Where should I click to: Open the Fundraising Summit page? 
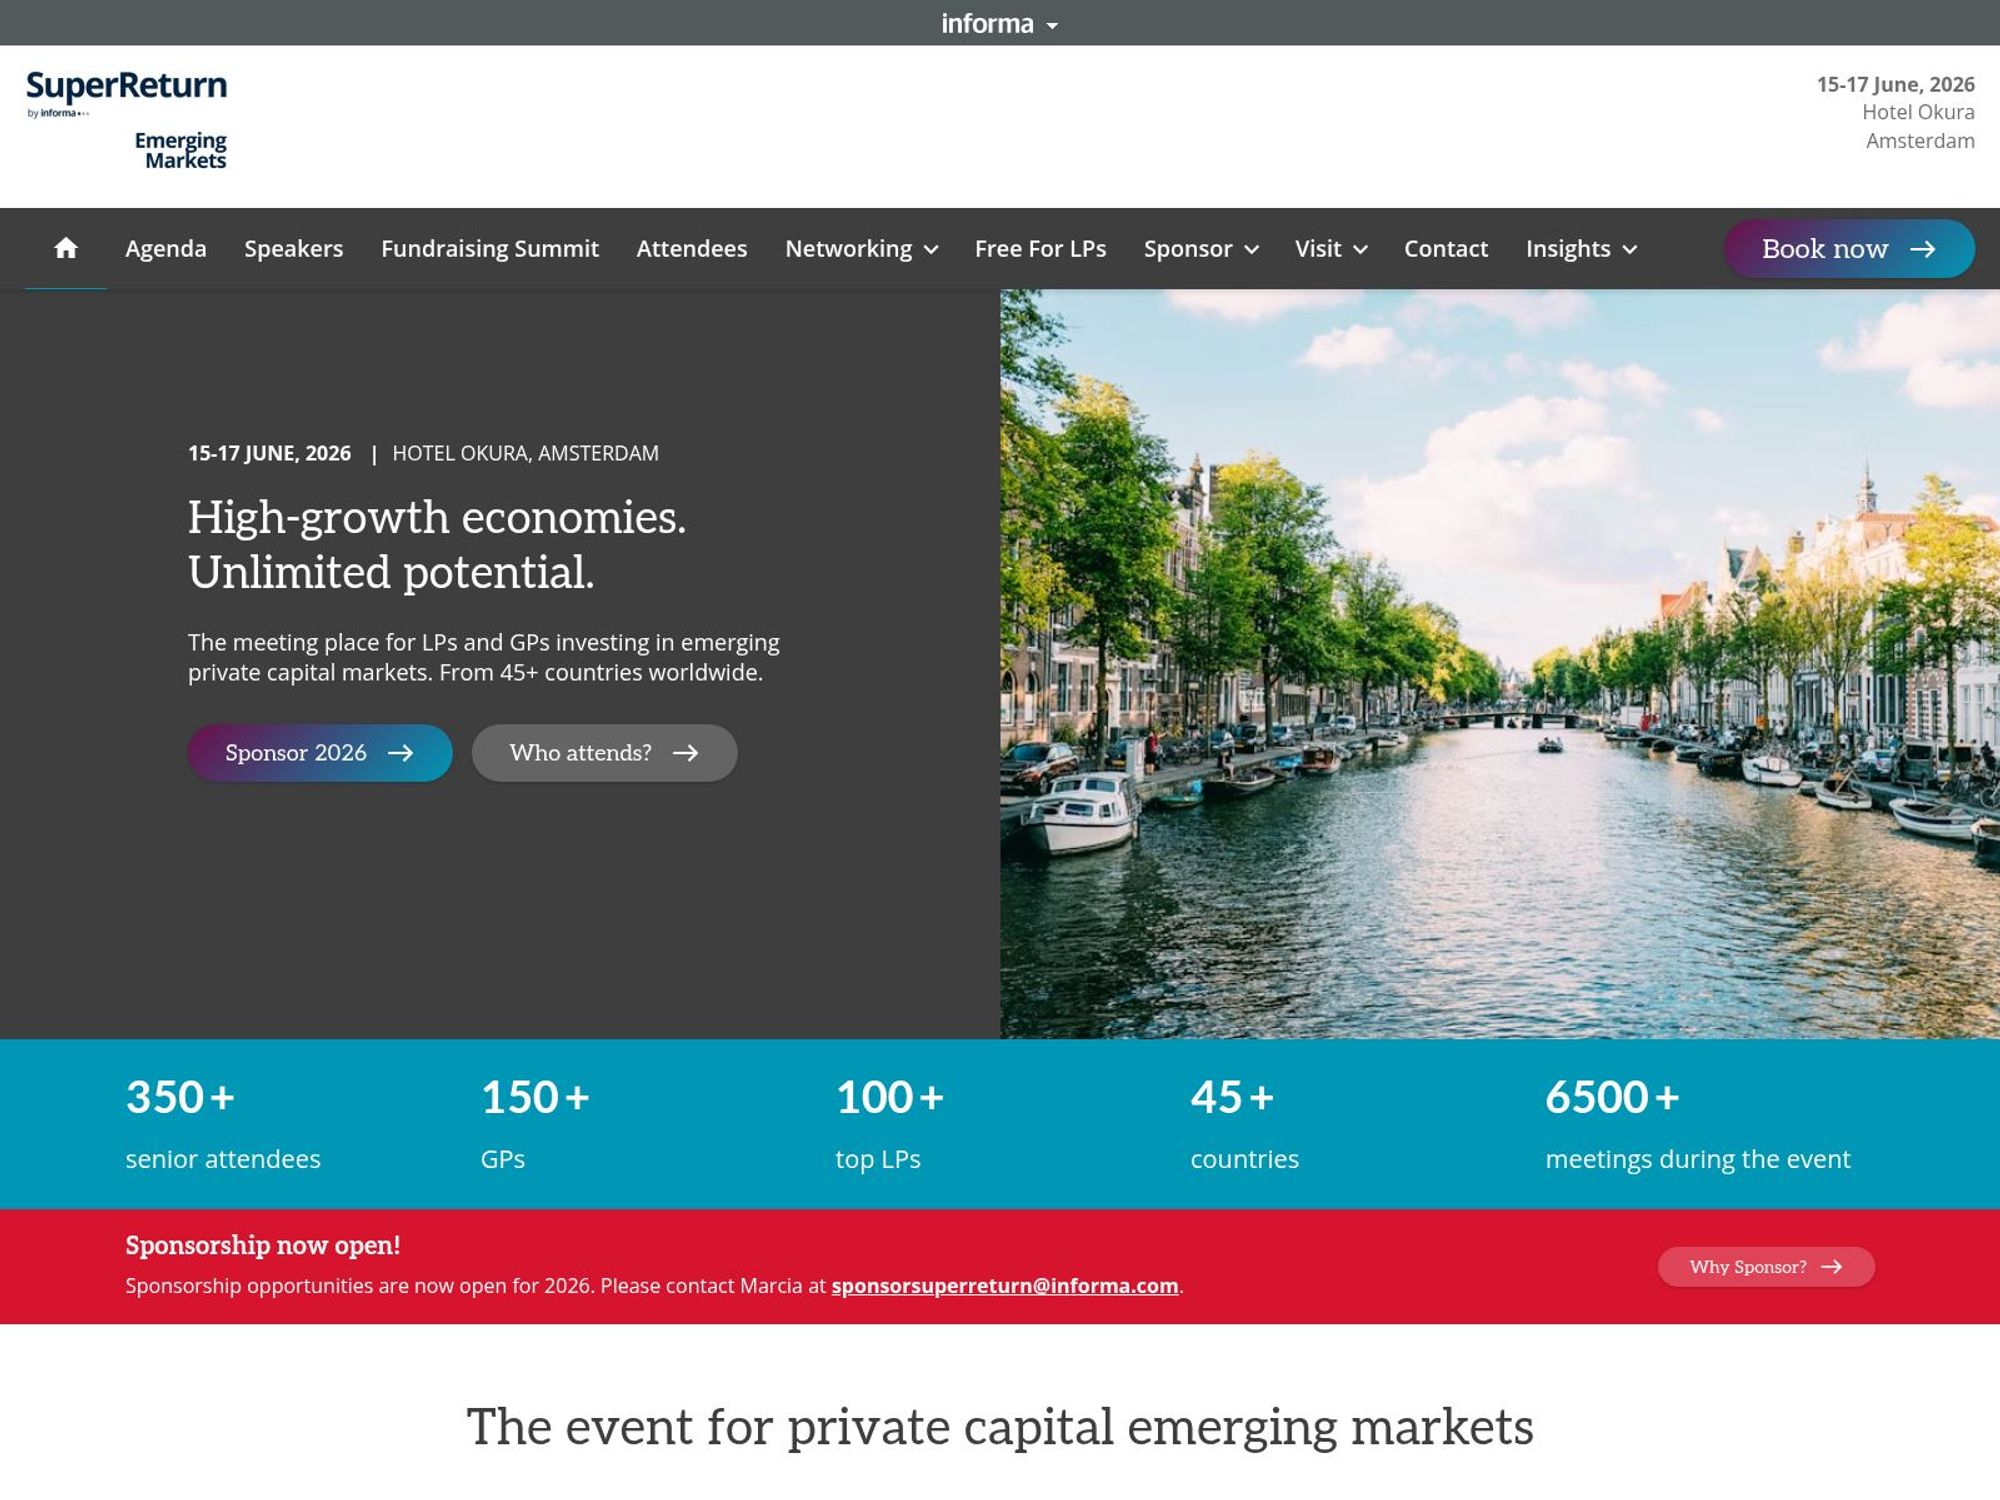coord(490,248)
